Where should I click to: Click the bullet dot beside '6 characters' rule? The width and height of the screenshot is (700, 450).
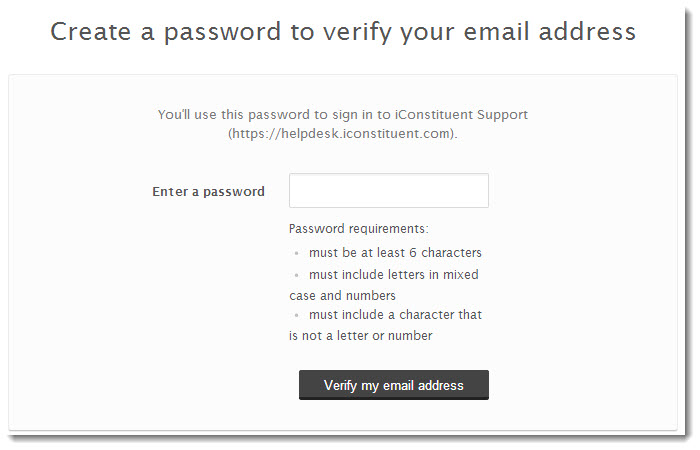296,254
